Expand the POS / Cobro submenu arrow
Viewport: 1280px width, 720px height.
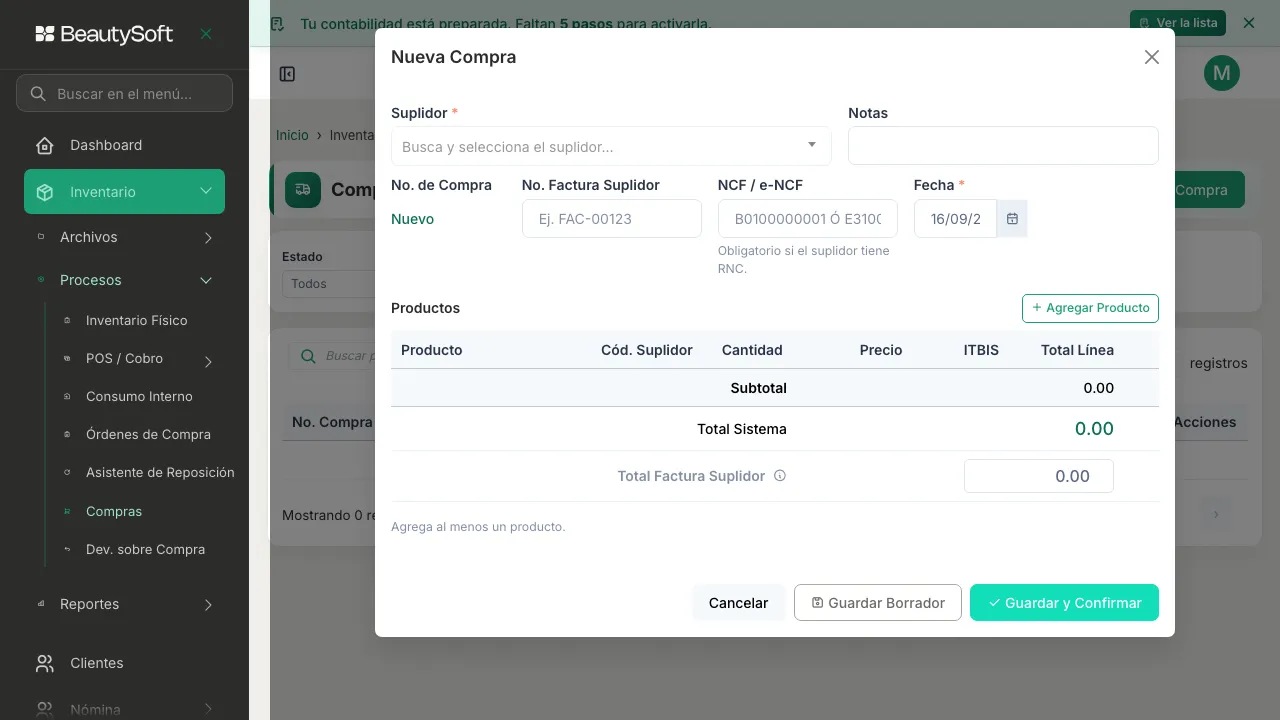click(208, 361)
